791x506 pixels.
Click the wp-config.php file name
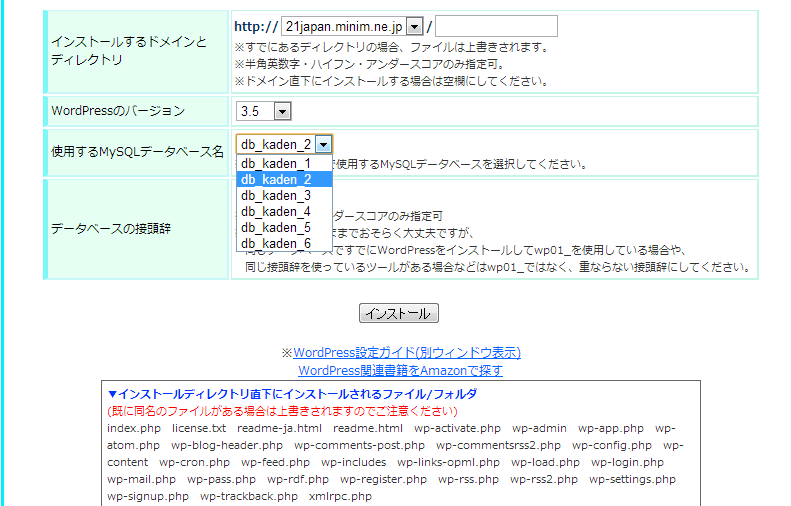pos(612,445)
